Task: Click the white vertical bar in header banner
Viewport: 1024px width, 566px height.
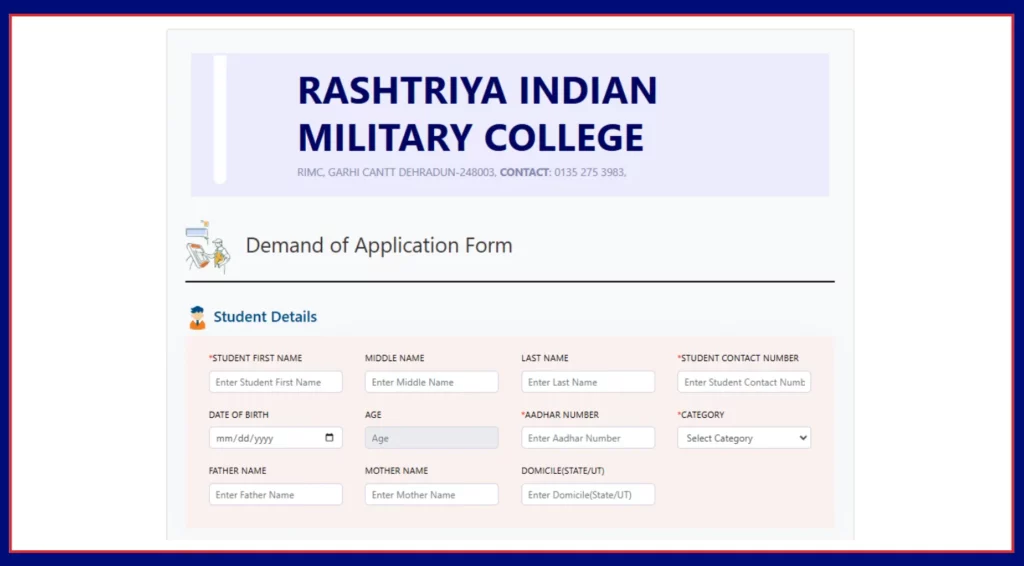Action: 220,120
